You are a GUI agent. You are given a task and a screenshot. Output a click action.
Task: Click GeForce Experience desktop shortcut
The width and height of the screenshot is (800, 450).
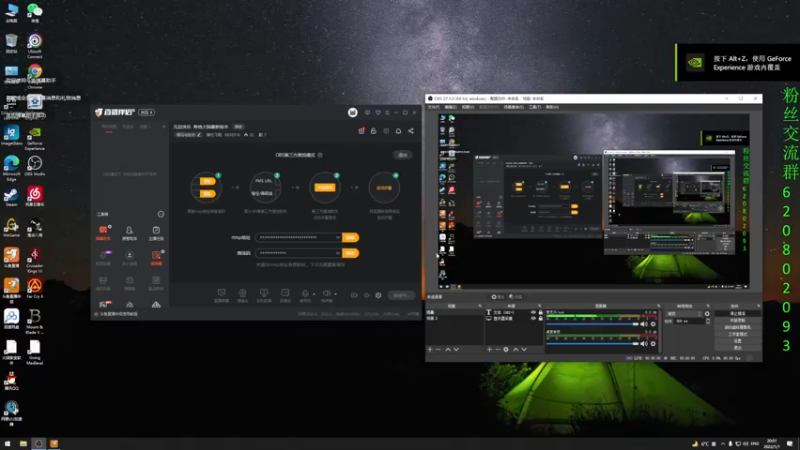[x=35, y=137]
